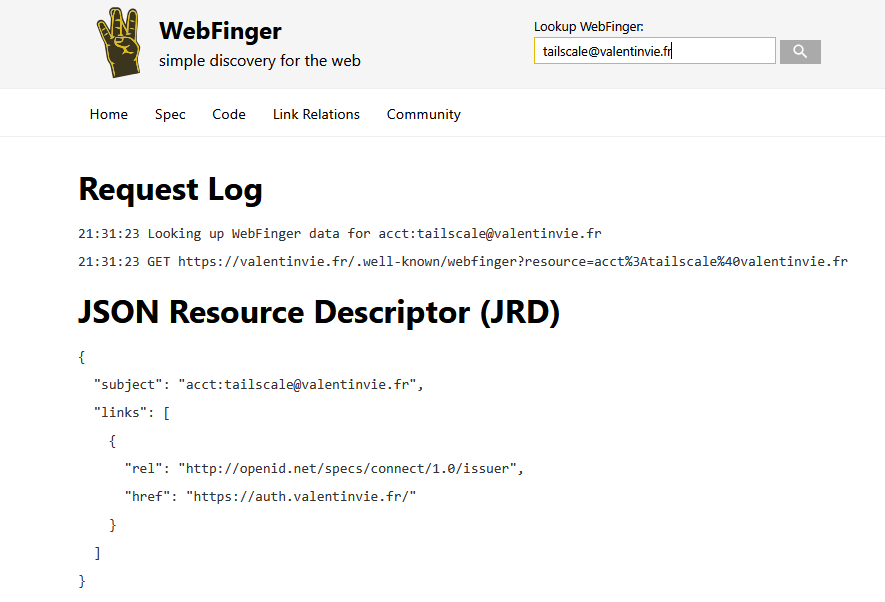The height and width of the screenshot is (602, 885).
Task: Open the Spec page
Action: click(170, 115)
